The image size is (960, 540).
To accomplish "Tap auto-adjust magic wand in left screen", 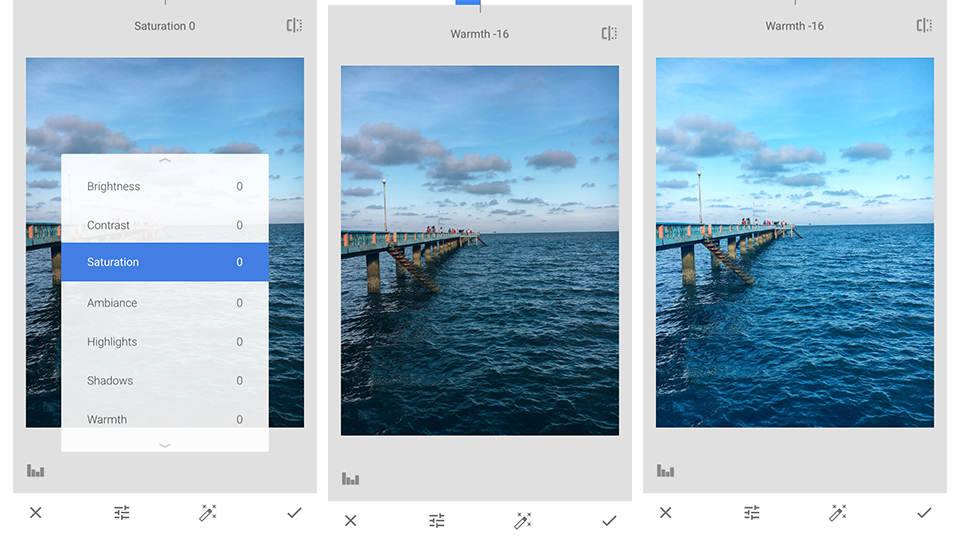I will point(208,512).
